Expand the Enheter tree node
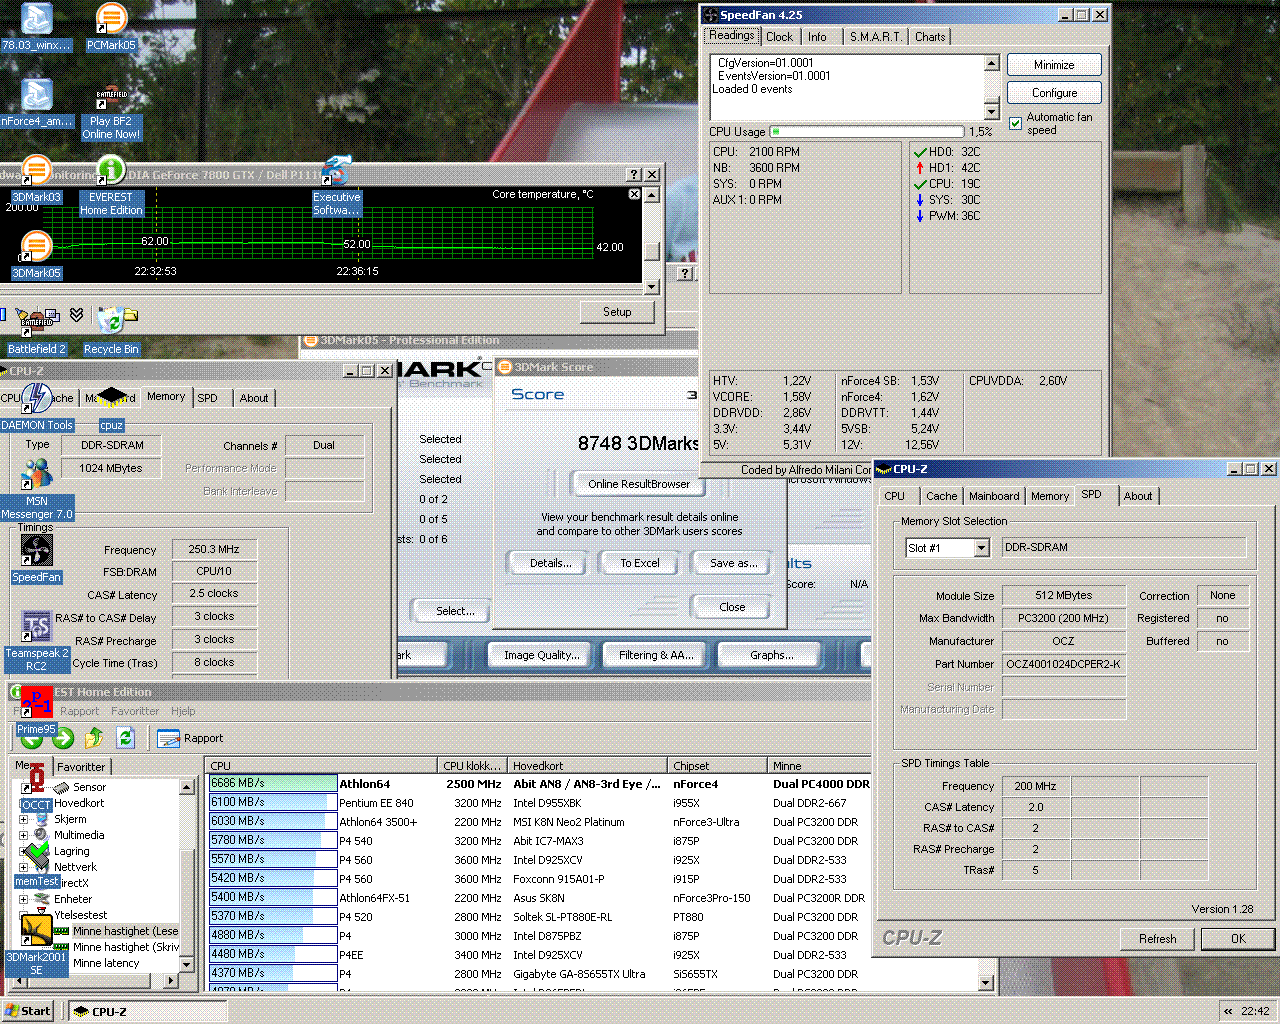Image resolution: width=1280 pixels, height=1024 pixels. pos(23,899)
